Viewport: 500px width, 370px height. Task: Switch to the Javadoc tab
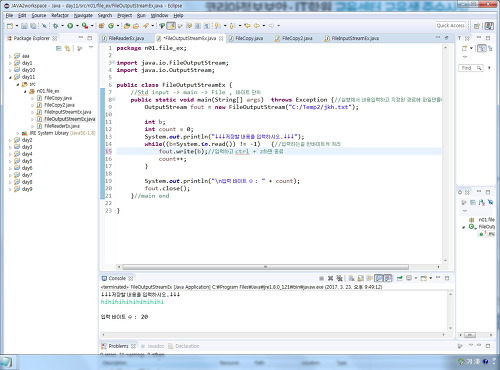click(153, 346)
